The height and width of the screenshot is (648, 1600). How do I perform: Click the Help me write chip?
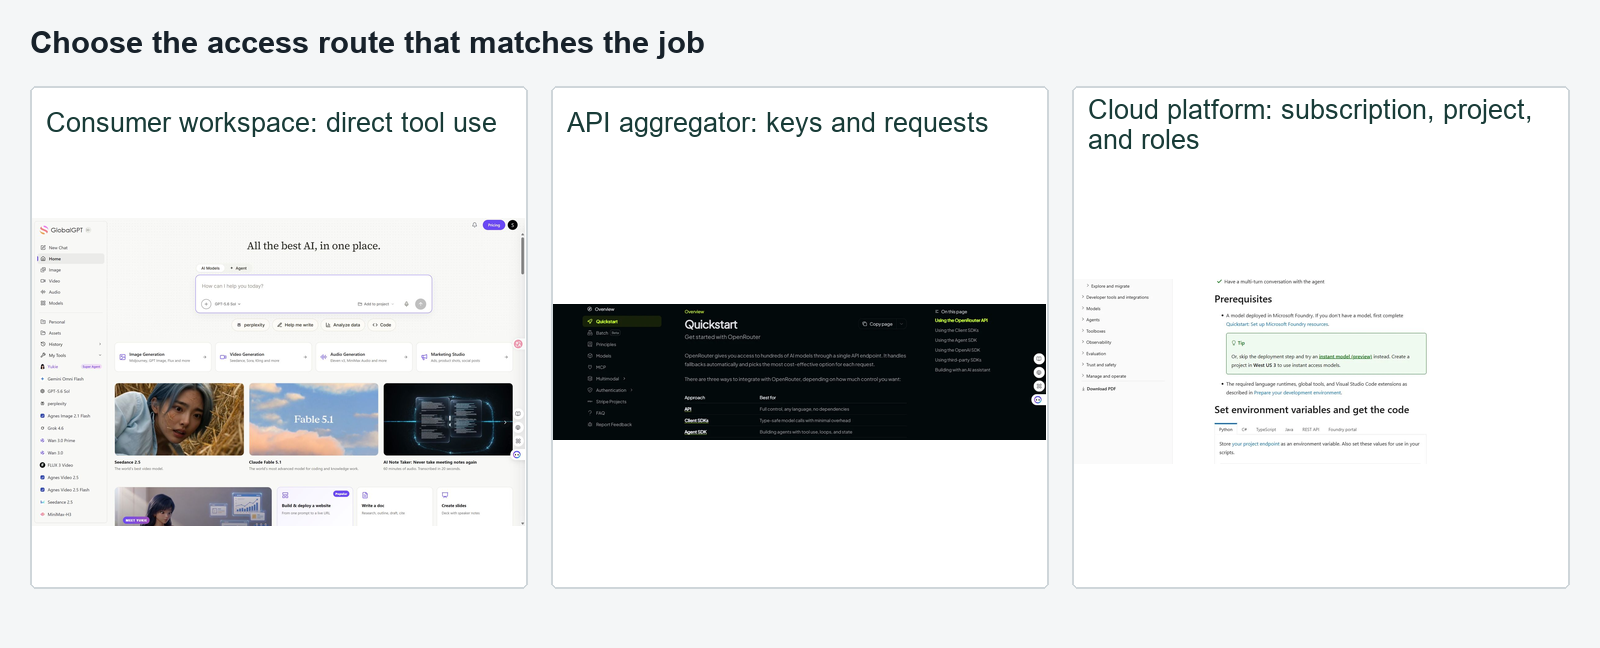coord(294,325)
